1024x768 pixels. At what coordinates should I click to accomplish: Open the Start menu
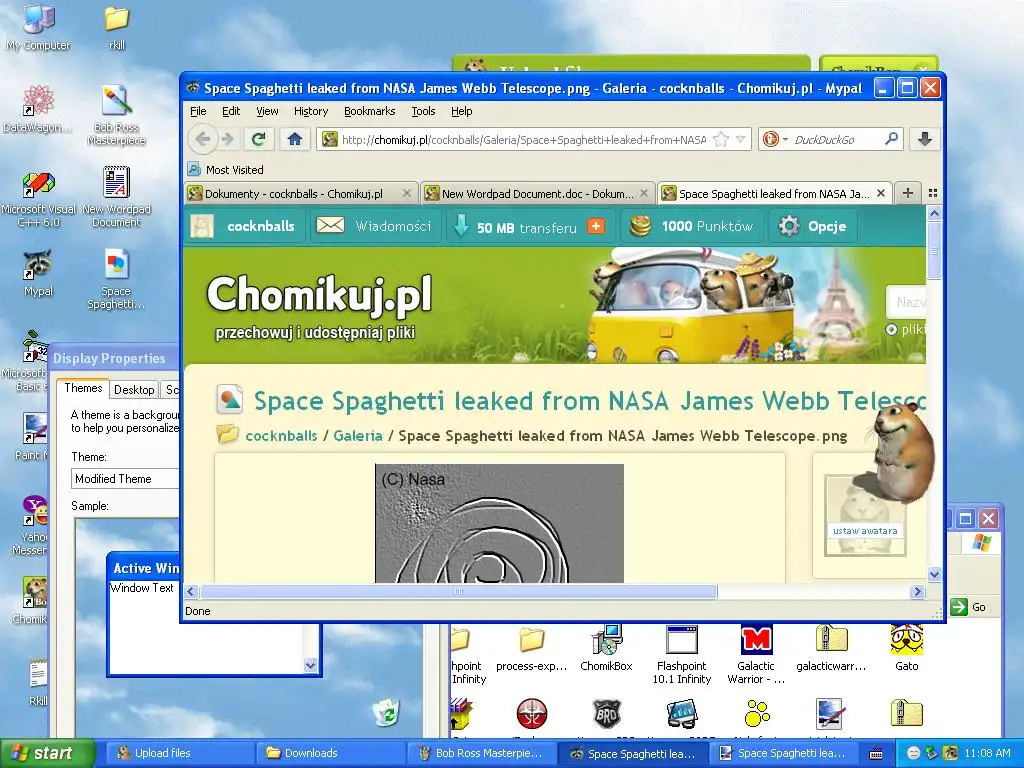click(x=46, y=753)
